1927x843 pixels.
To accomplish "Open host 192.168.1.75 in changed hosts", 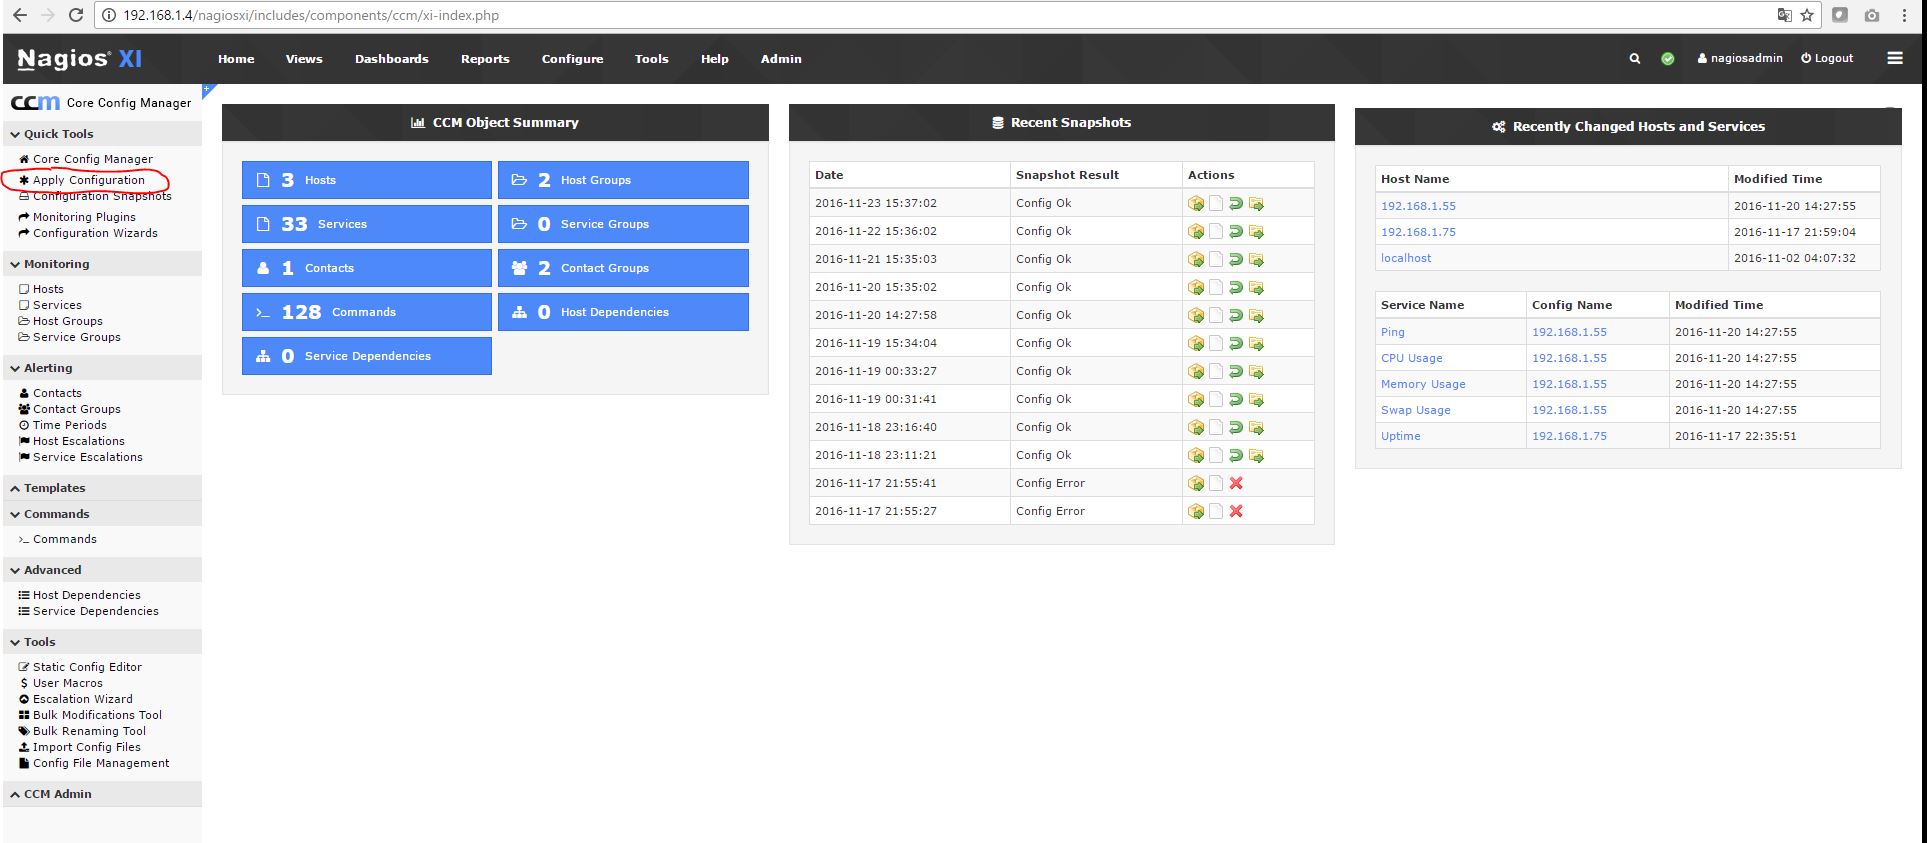I will click(1418, 232).
